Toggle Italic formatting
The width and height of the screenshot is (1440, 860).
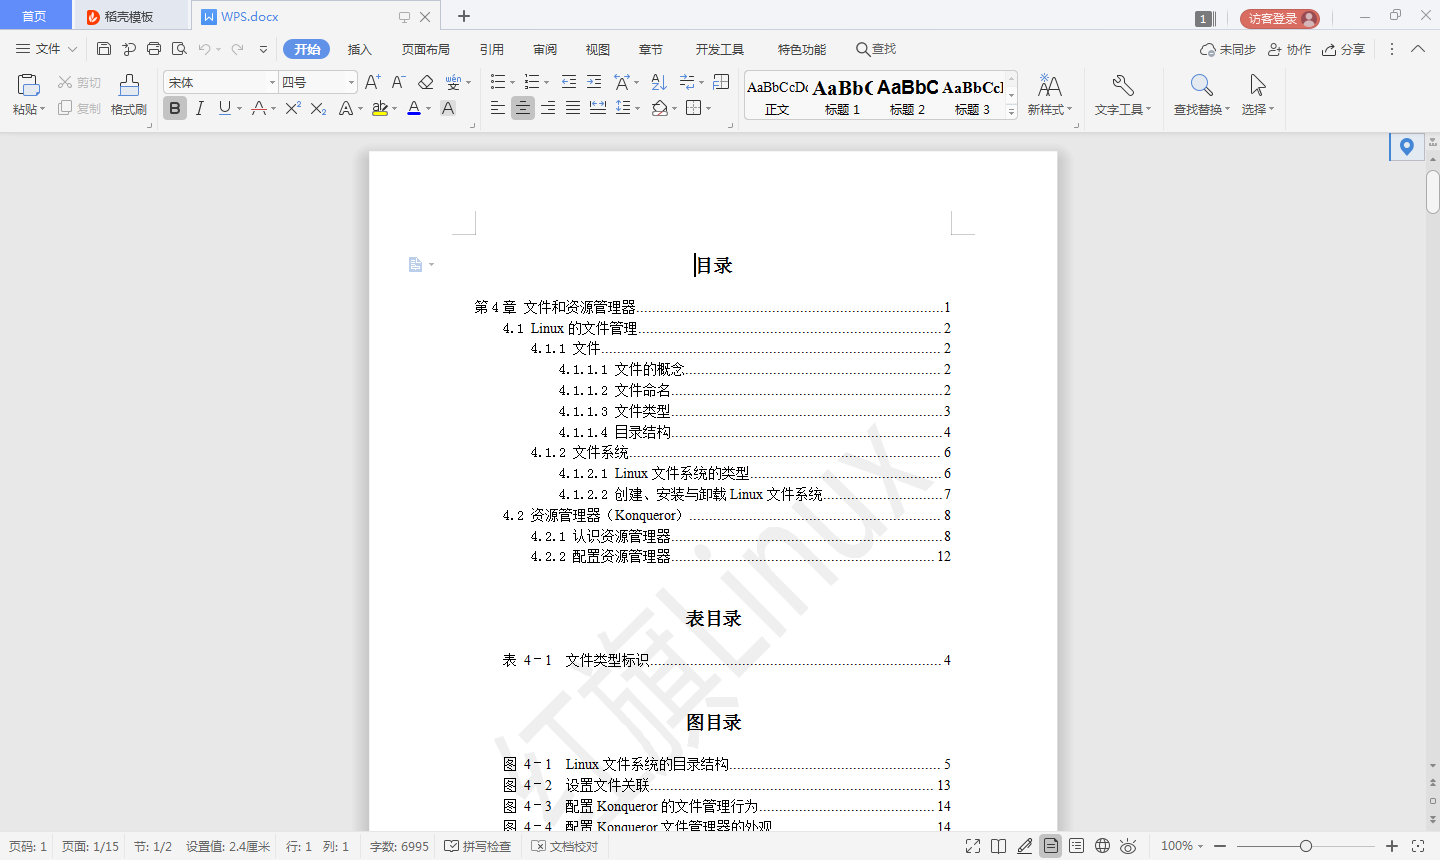pyautogui.click(x=200, y=108)
